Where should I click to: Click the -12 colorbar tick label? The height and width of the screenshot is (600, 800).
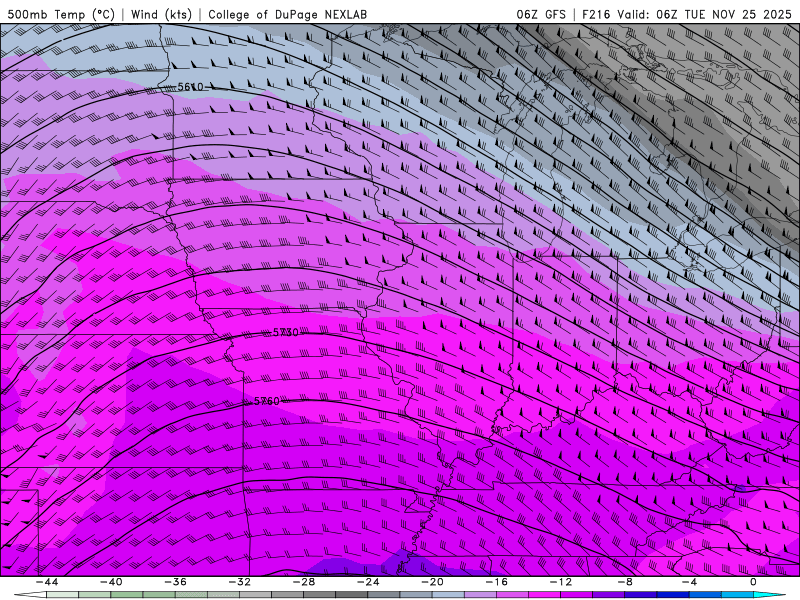point(561,582)
